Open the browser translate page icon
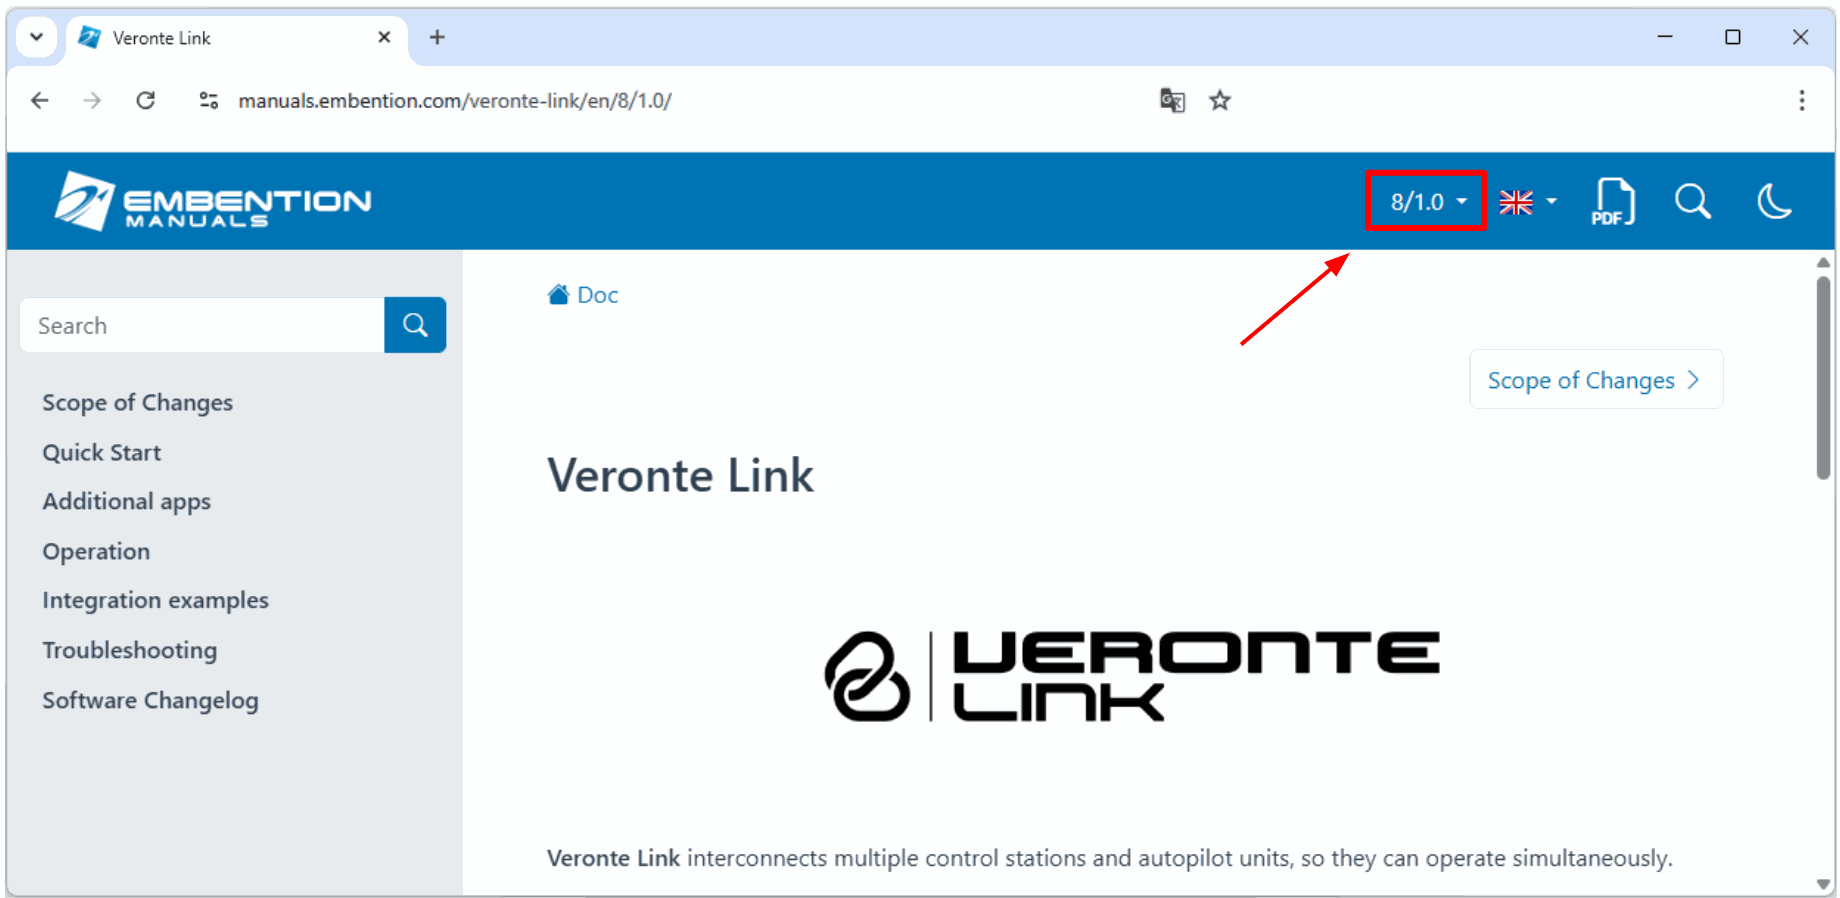The image size is (1840, 898). click(x=1172, y=100)
